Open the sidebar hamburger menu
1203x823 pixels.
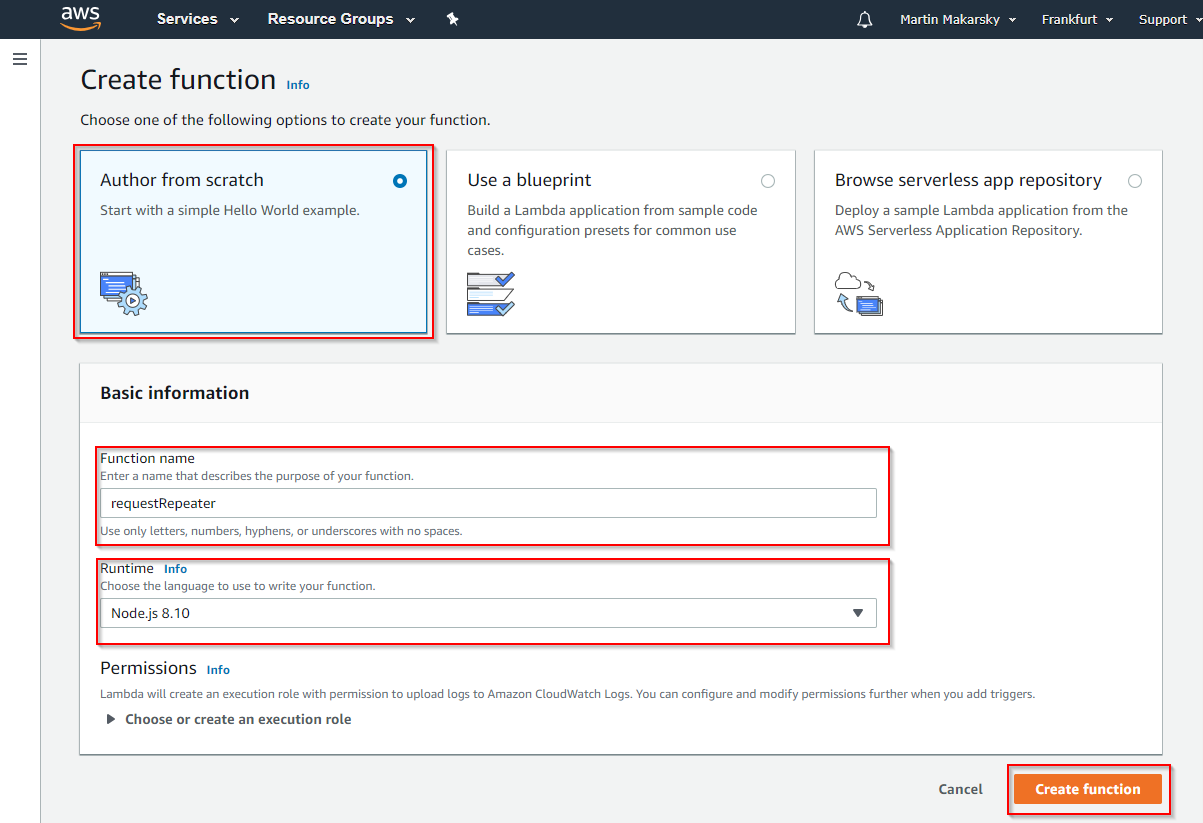click(x=19, y=59)
